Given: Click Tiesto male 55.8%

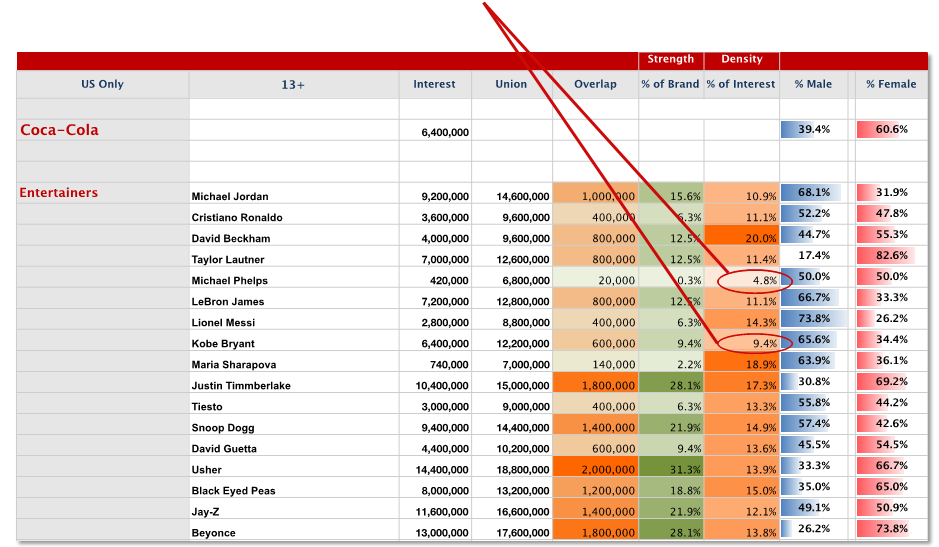Looking at the screenshot, I should [814, 403].
